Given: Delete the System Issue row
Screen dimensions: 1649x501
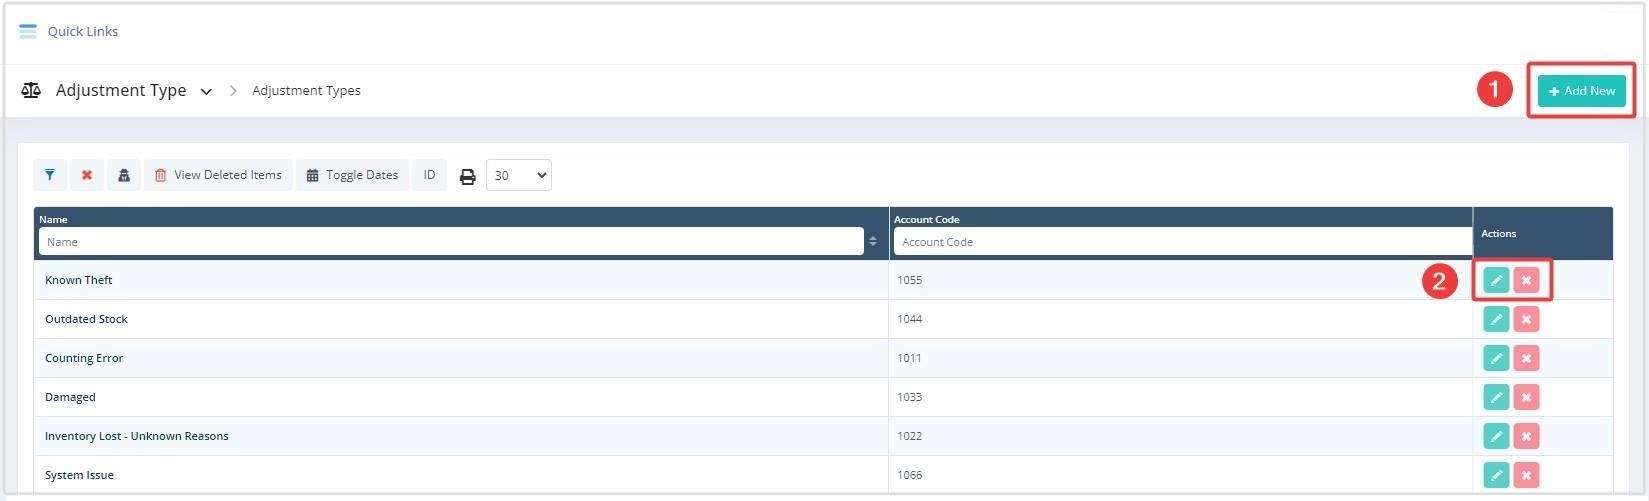Looking at the screenshot, I should [1526, 475].
